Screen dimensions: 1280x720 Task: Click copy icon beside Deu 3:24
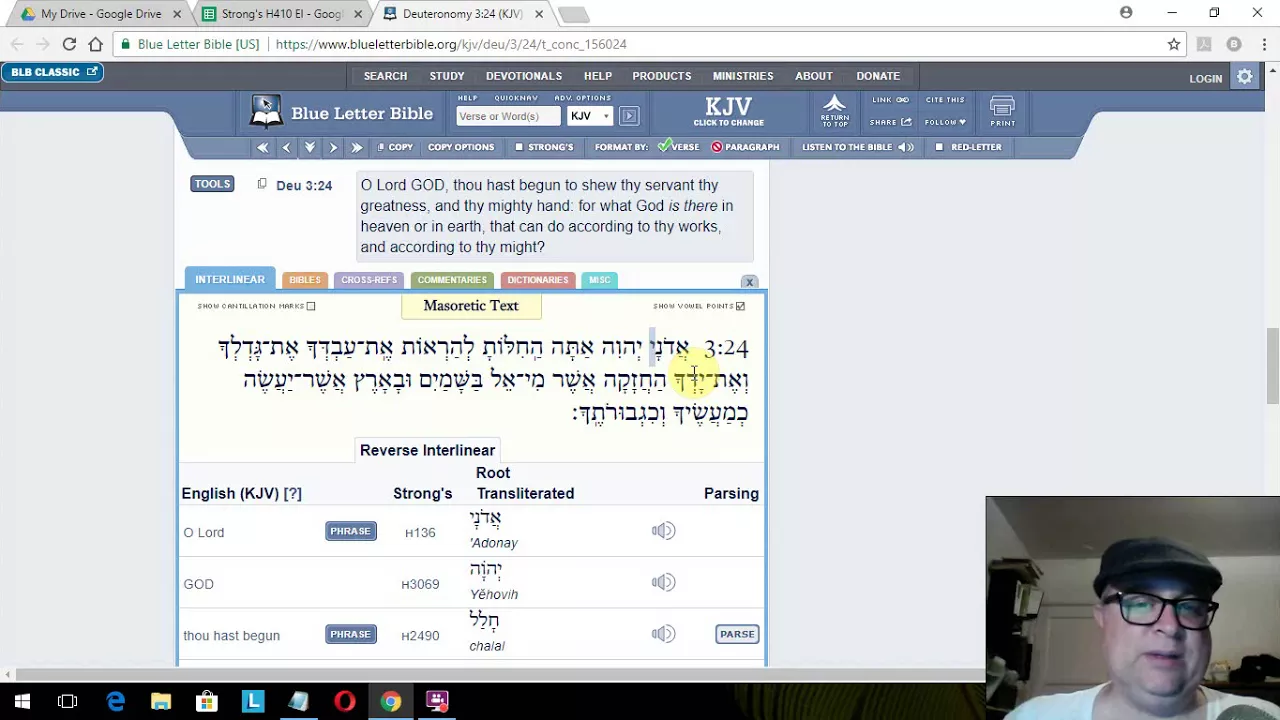pyautogui.click(x=262, y=184)
